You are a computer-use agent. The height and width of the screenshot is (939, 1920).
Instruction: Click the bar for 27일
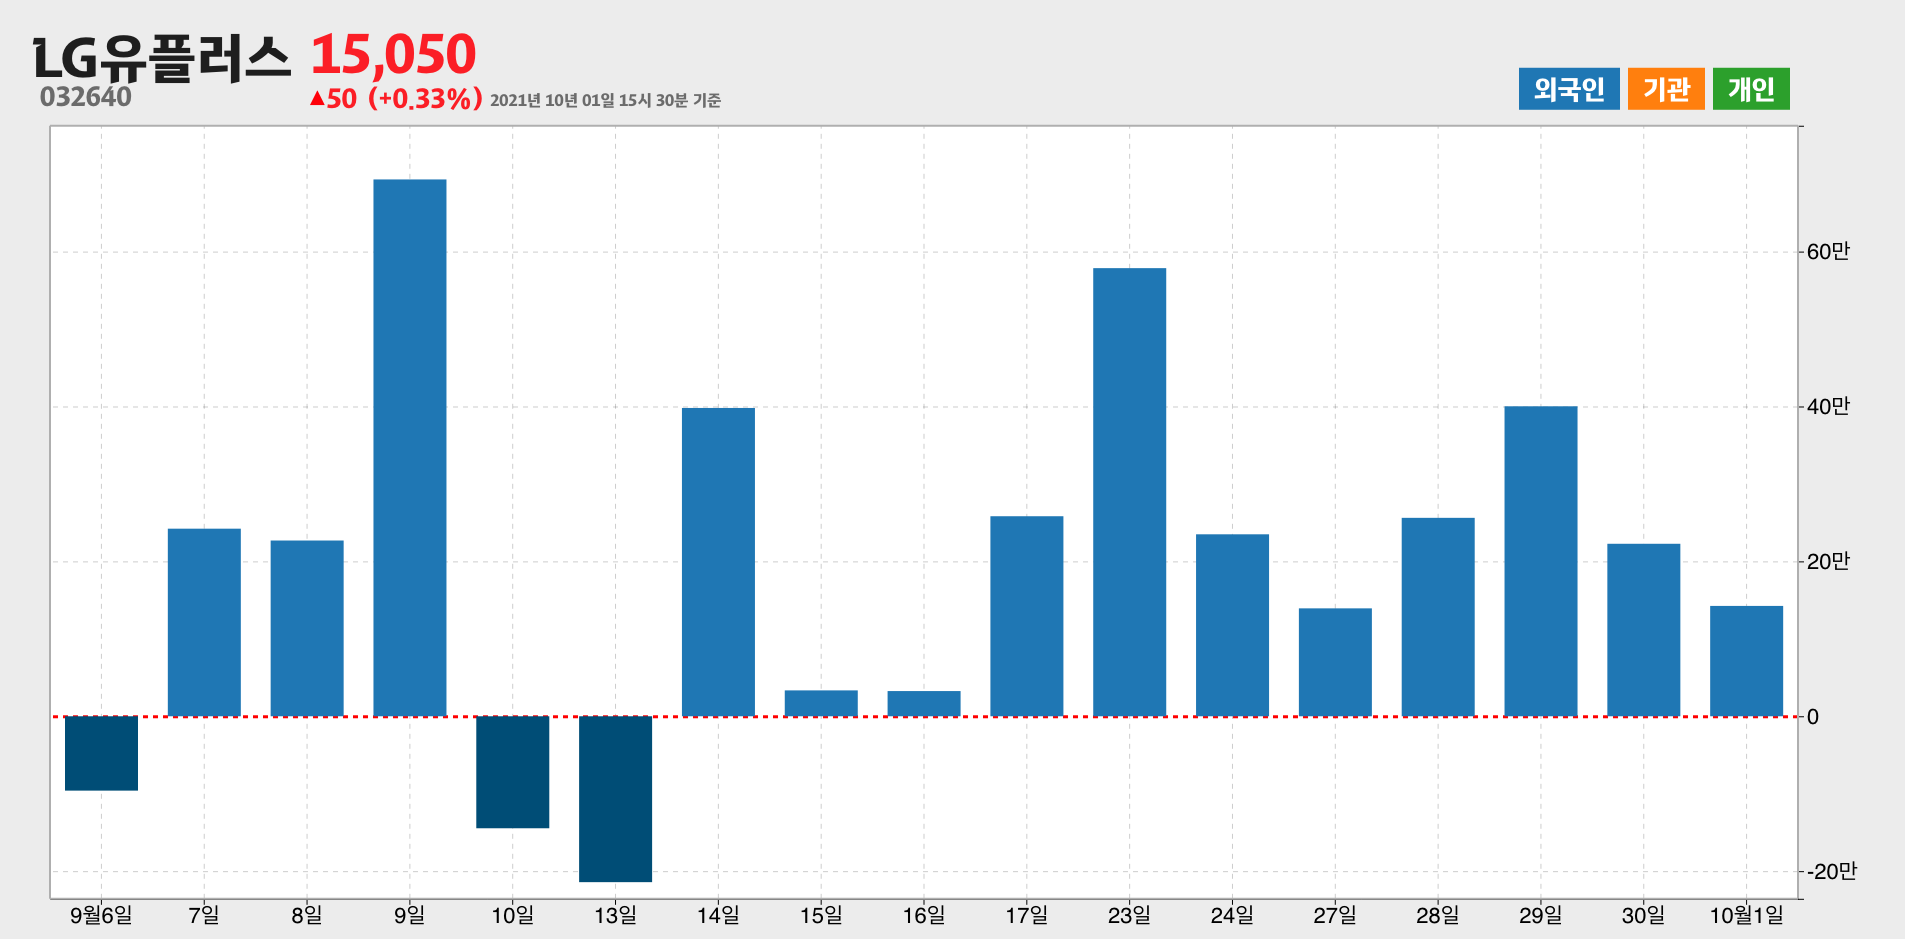coord(1335,662)
